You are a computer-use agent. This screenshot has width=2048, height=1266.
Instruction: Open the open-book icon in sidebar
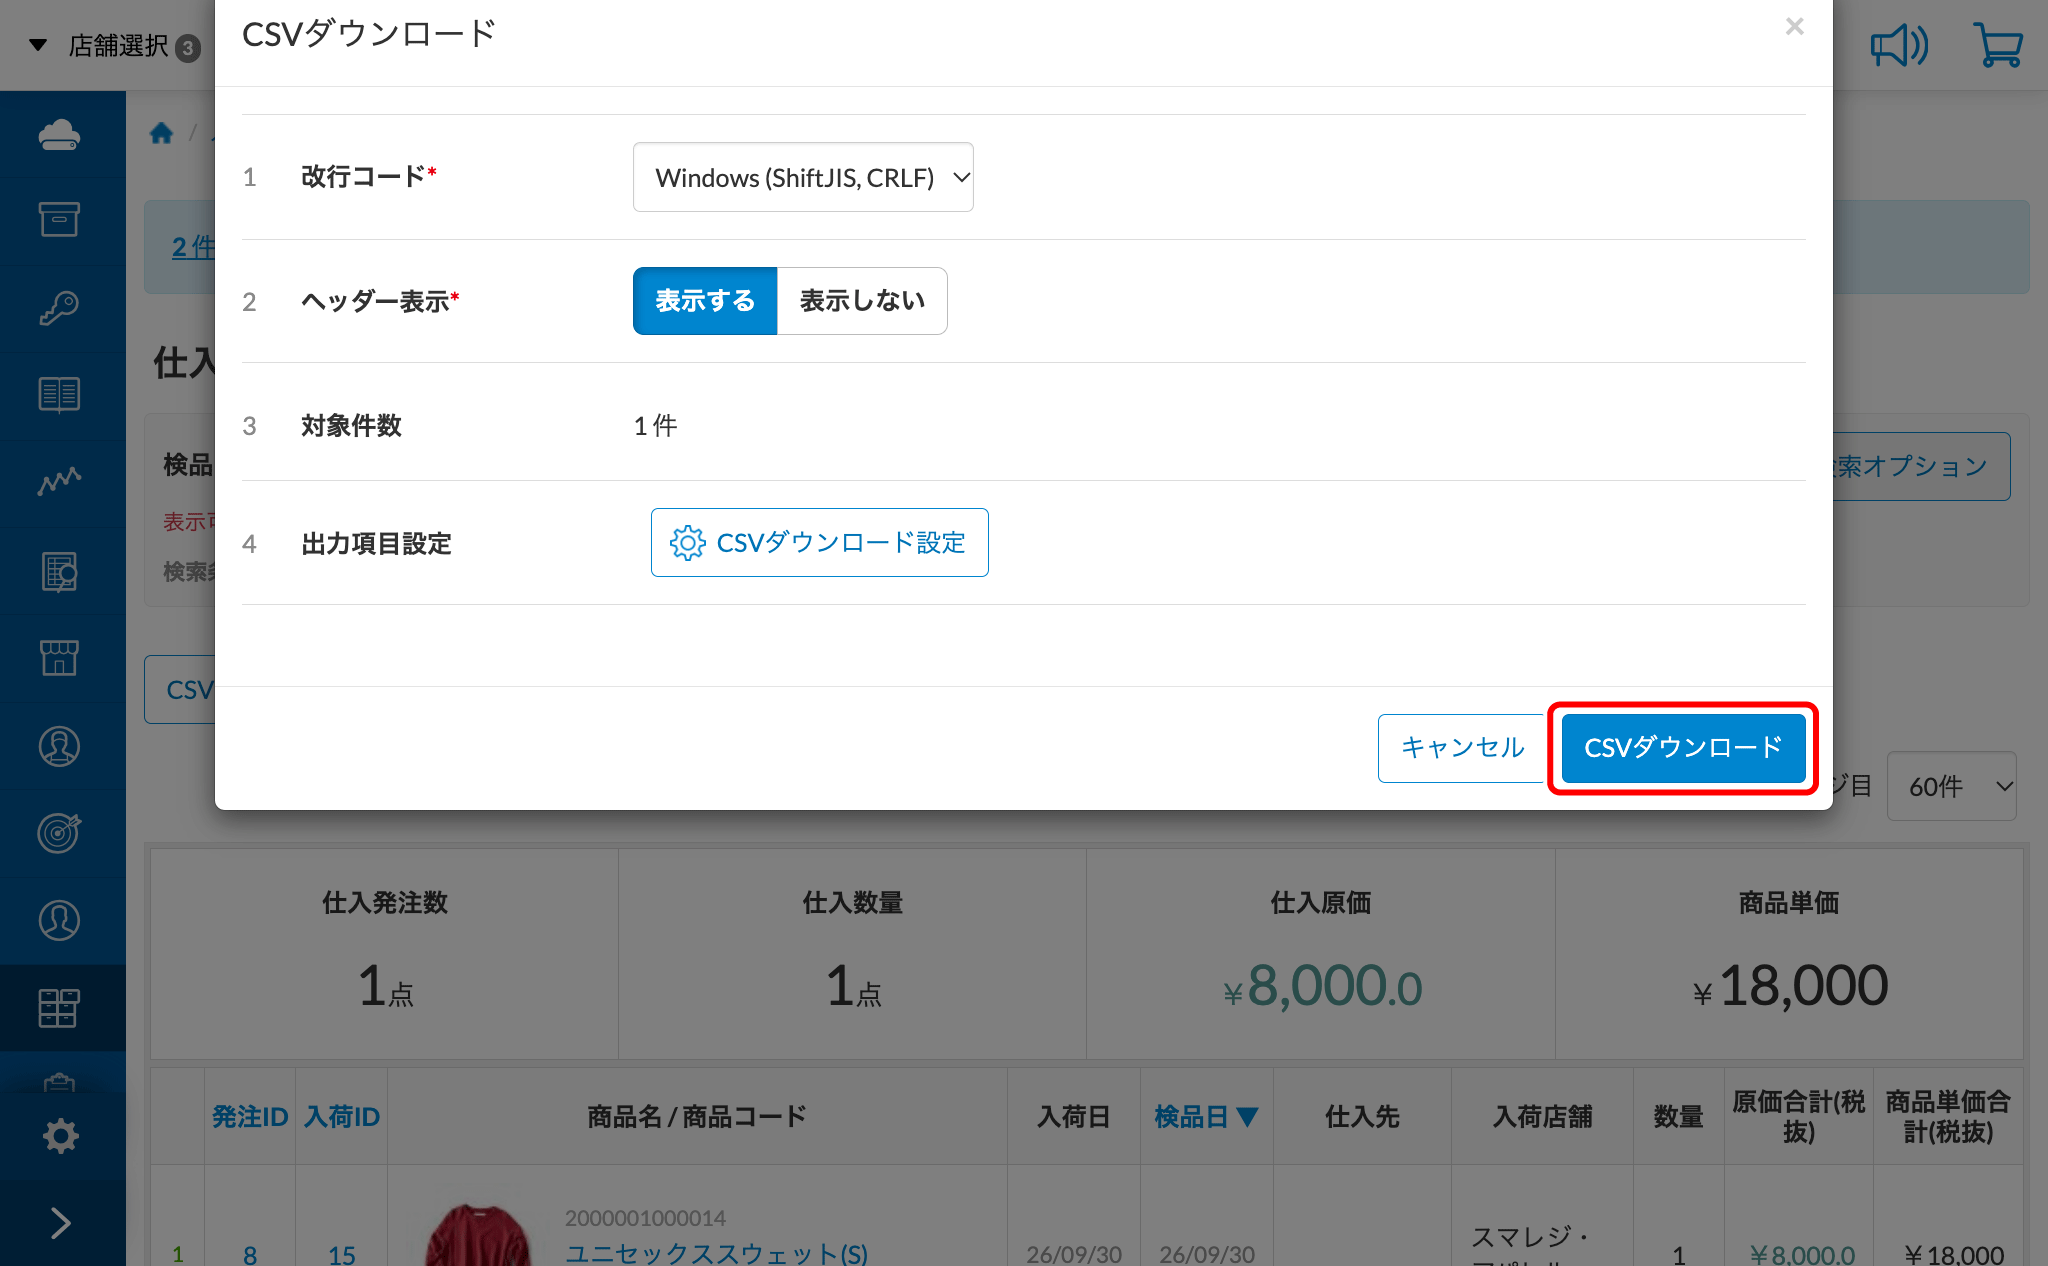[x=60, y=394]
